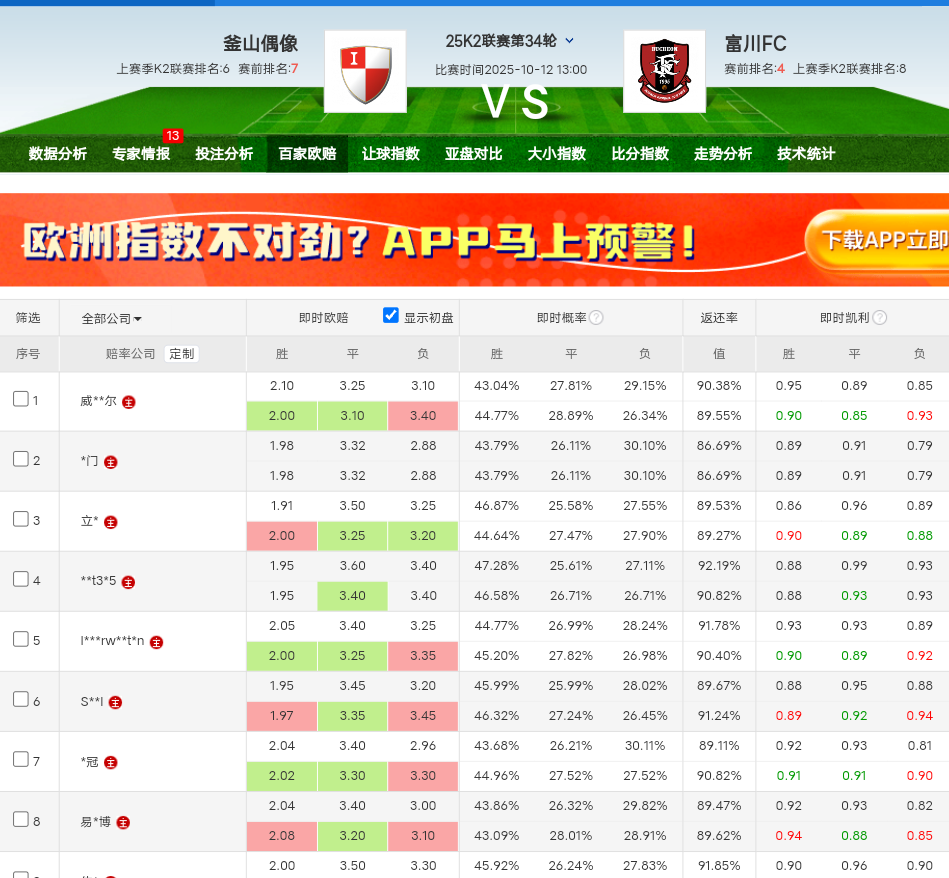Screen dimensions: 949x878
Task: Click the red 主 icon next to 威**尔
Action: tap(129, 402)
